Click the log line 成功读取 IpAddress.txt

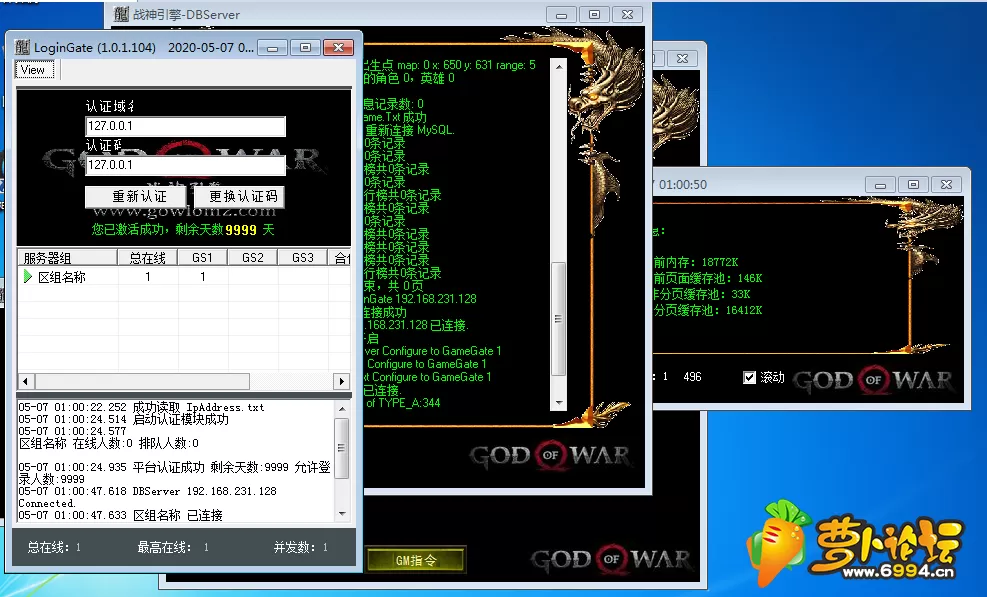pos(141,407)
